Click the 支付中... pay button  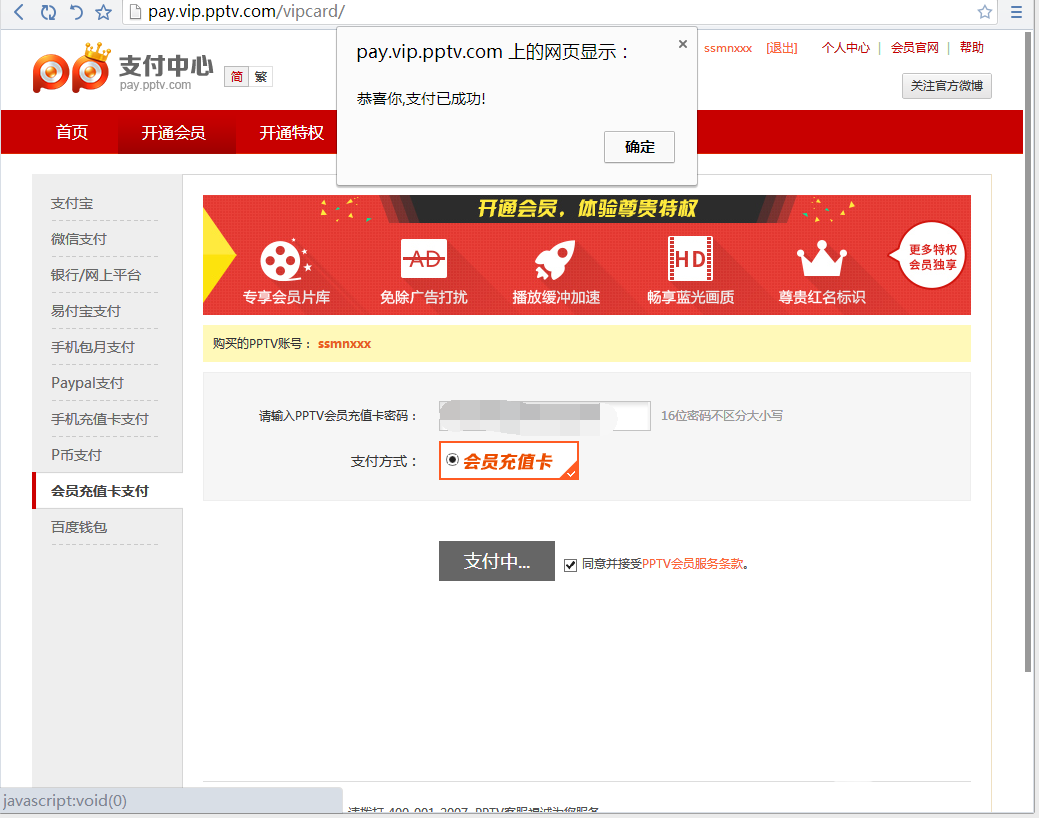point(496,561)
